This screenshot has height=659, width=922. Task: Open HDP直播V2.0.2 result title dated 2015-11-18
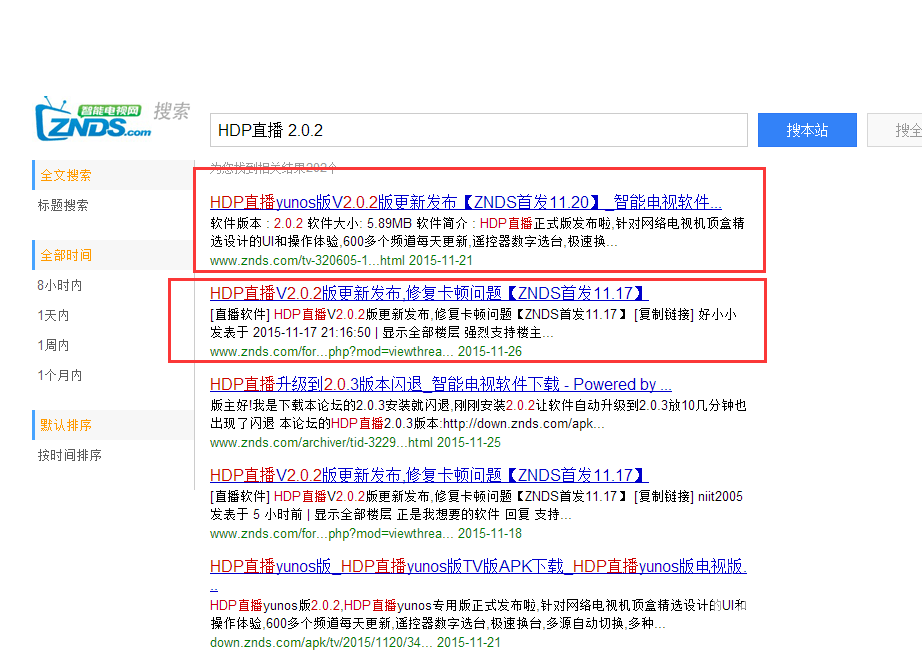[429, 475]
